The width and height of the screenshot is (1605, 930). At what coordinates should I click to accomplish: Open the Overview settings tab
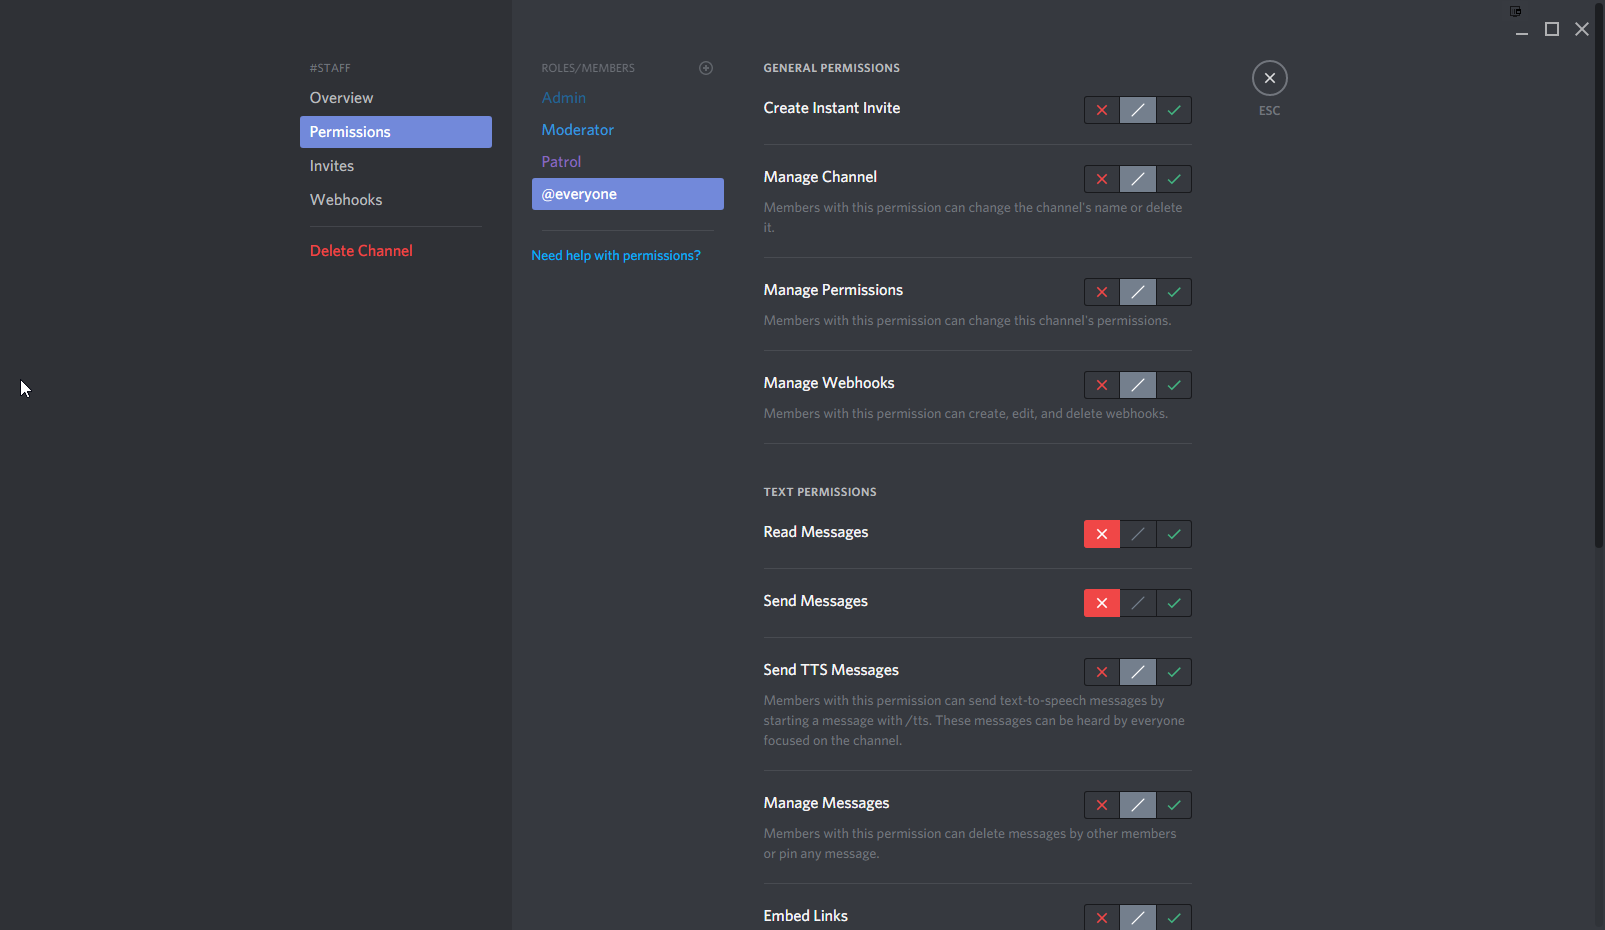point(341,98)
